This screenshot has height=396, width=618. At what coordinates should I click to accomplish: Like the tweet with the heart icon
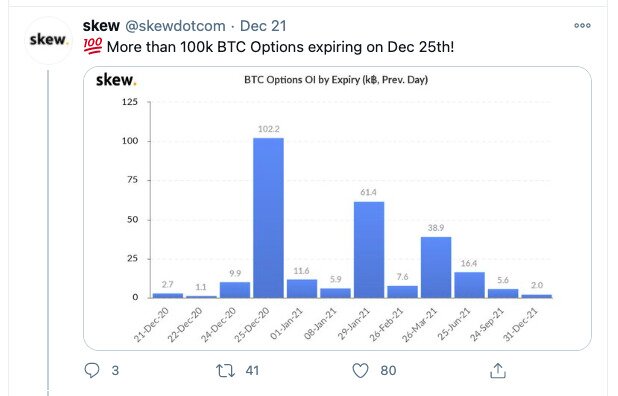[x=360, y=370]
